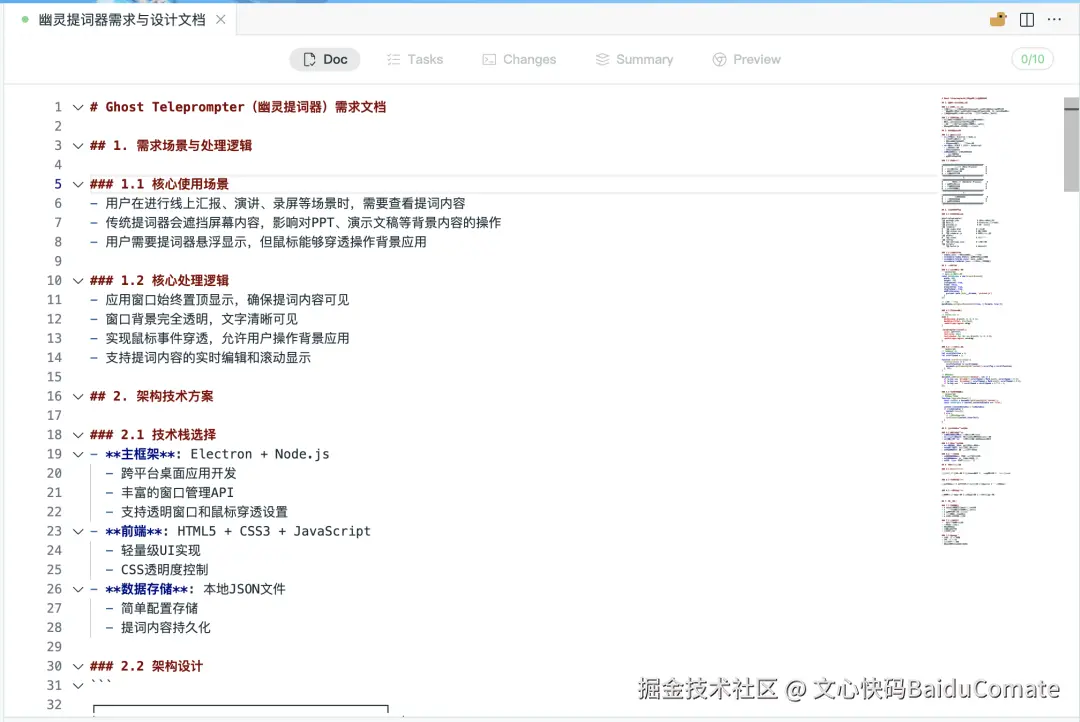Click the line '窗口背景完全透明，文字清晰可见'

coord(194,319)
